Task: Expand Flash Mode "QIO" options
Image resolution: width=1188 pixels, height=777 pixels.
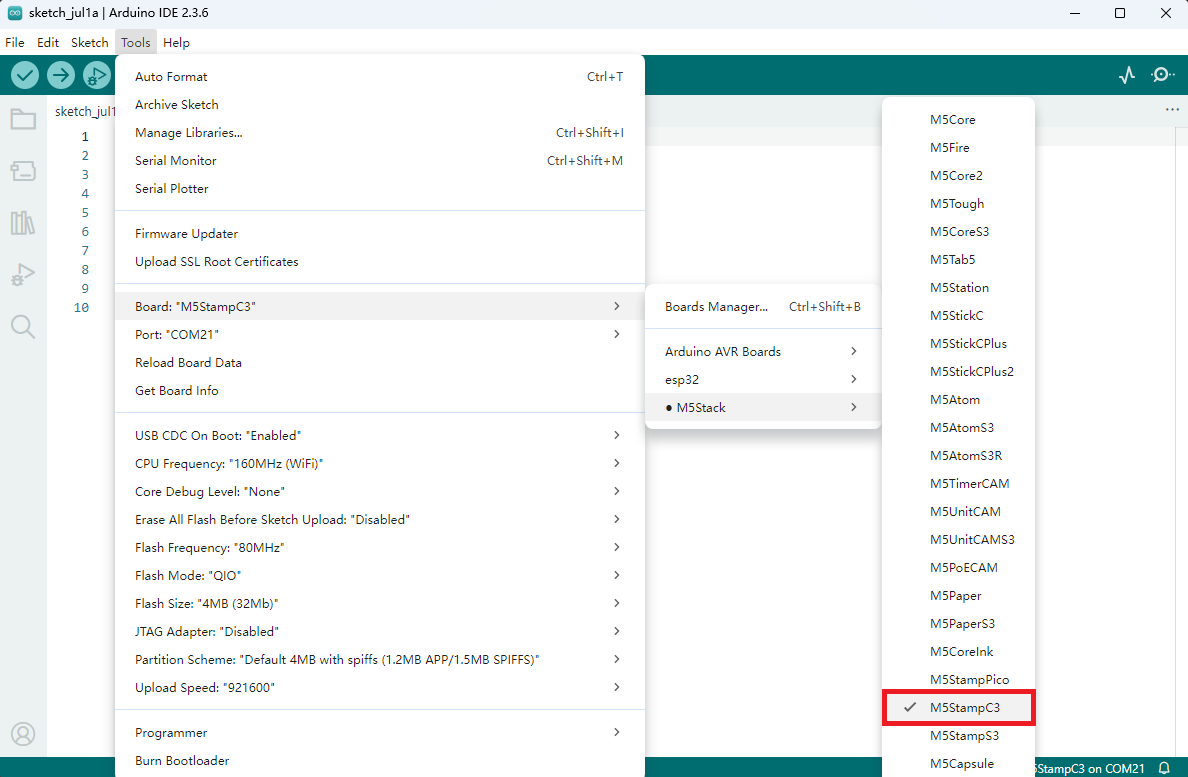Action: pos(380,576)
